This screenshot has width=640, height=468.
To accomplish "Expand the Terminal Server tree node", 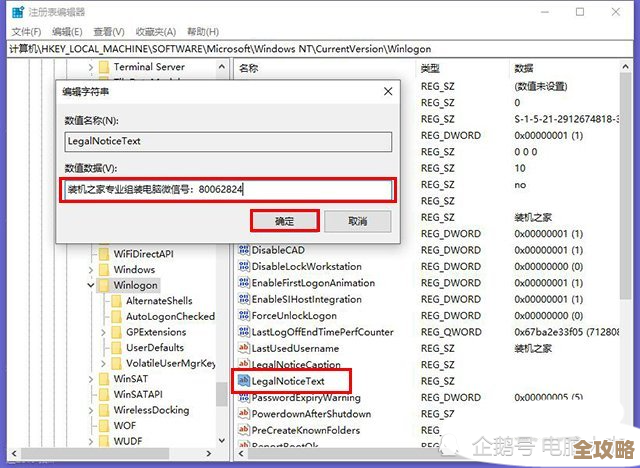I will click(91, 67).
